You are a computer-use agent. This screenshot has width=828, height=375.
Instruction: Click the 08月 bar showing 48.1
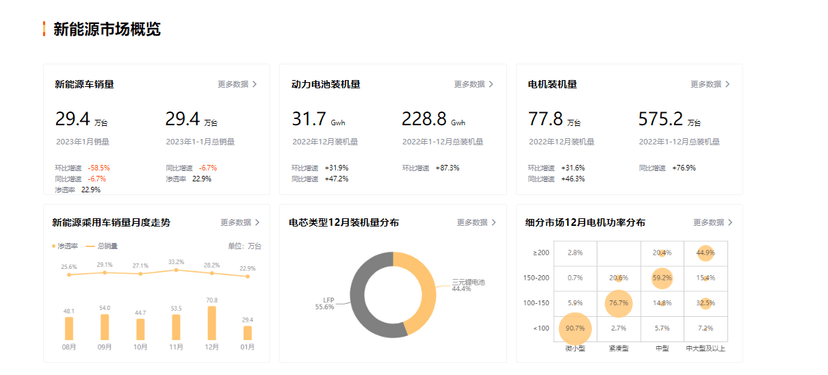(x=69, y=329)
